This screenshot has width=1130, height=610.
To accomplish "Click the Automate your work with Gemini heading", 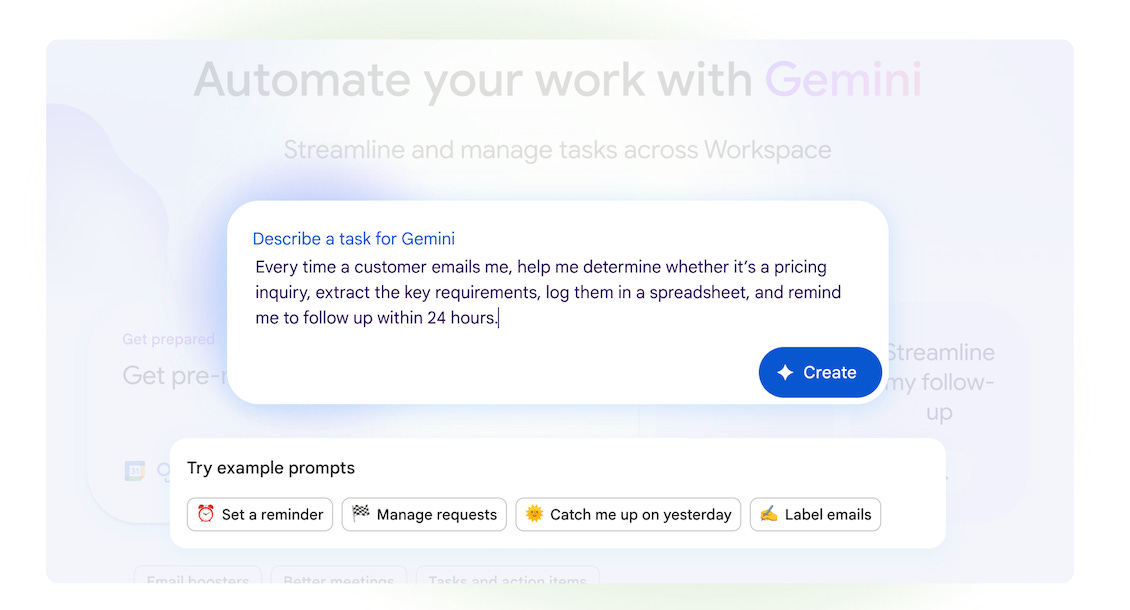I will tap(557, 79).
